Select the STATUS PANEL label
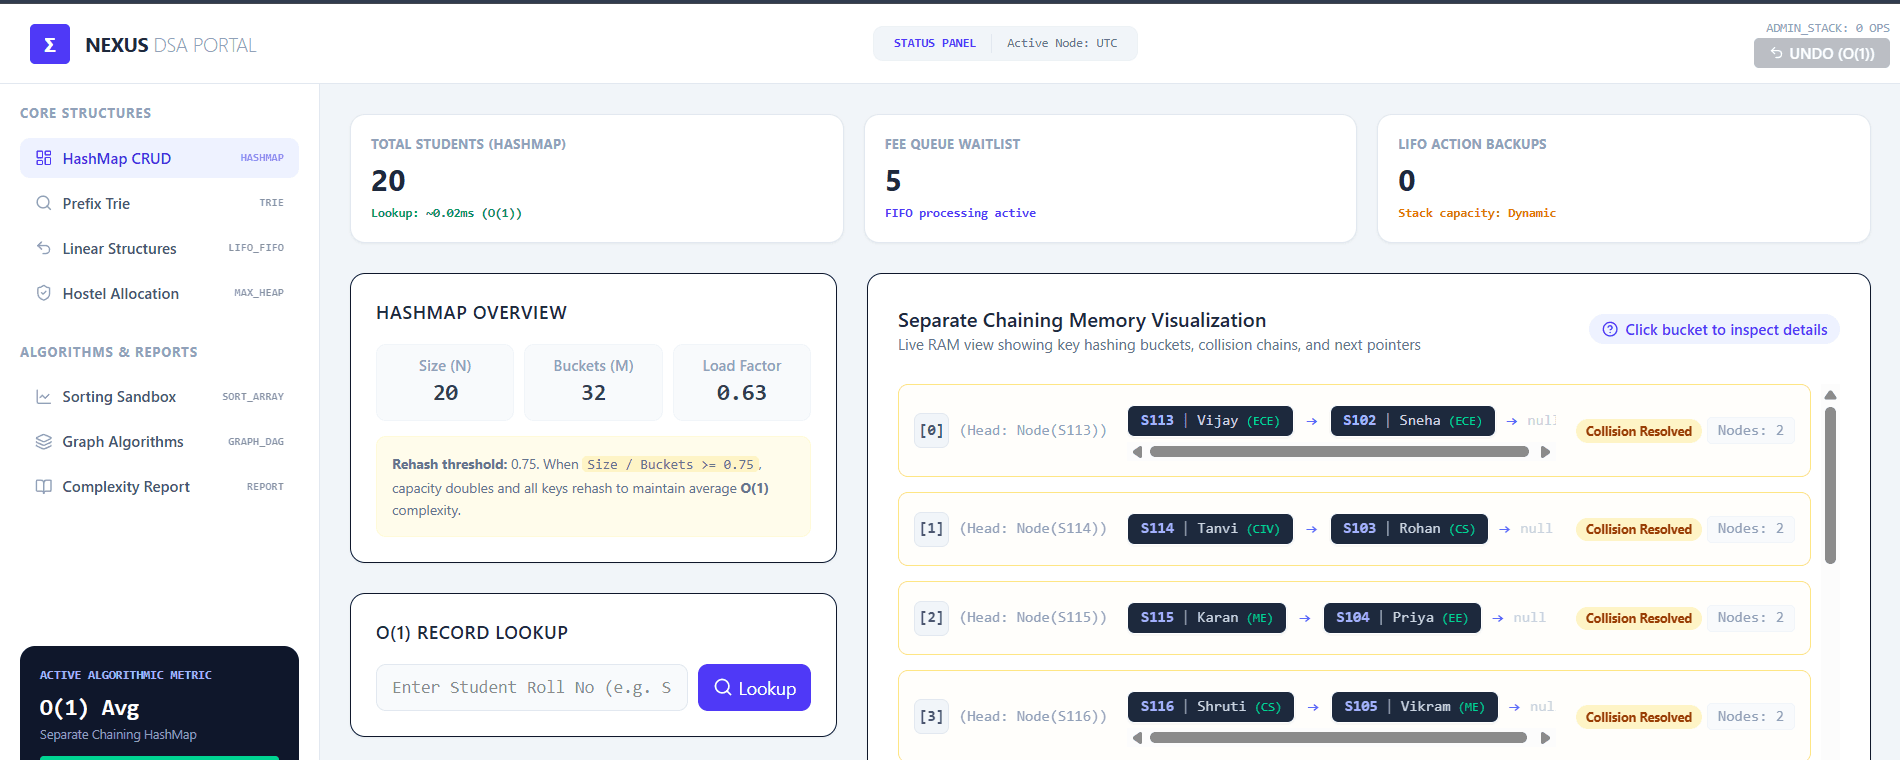Viewport: 1900px width, 760px height. pos(934,43)
